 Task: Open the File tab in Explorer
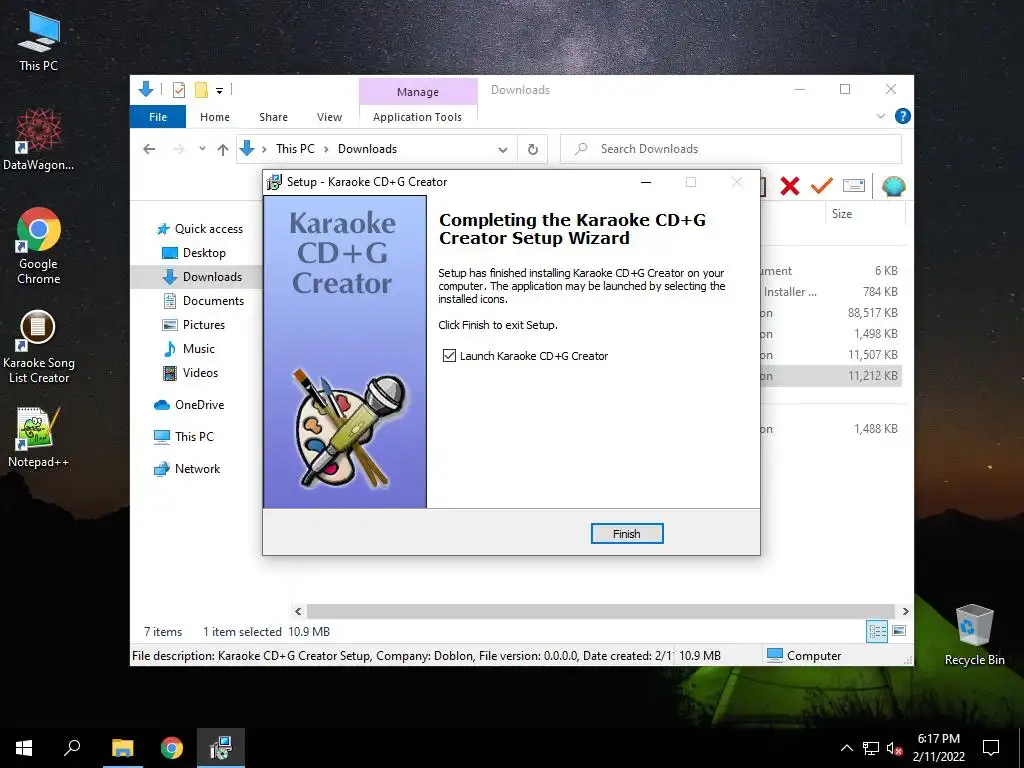pyautogui.click(x=158, y=117)
